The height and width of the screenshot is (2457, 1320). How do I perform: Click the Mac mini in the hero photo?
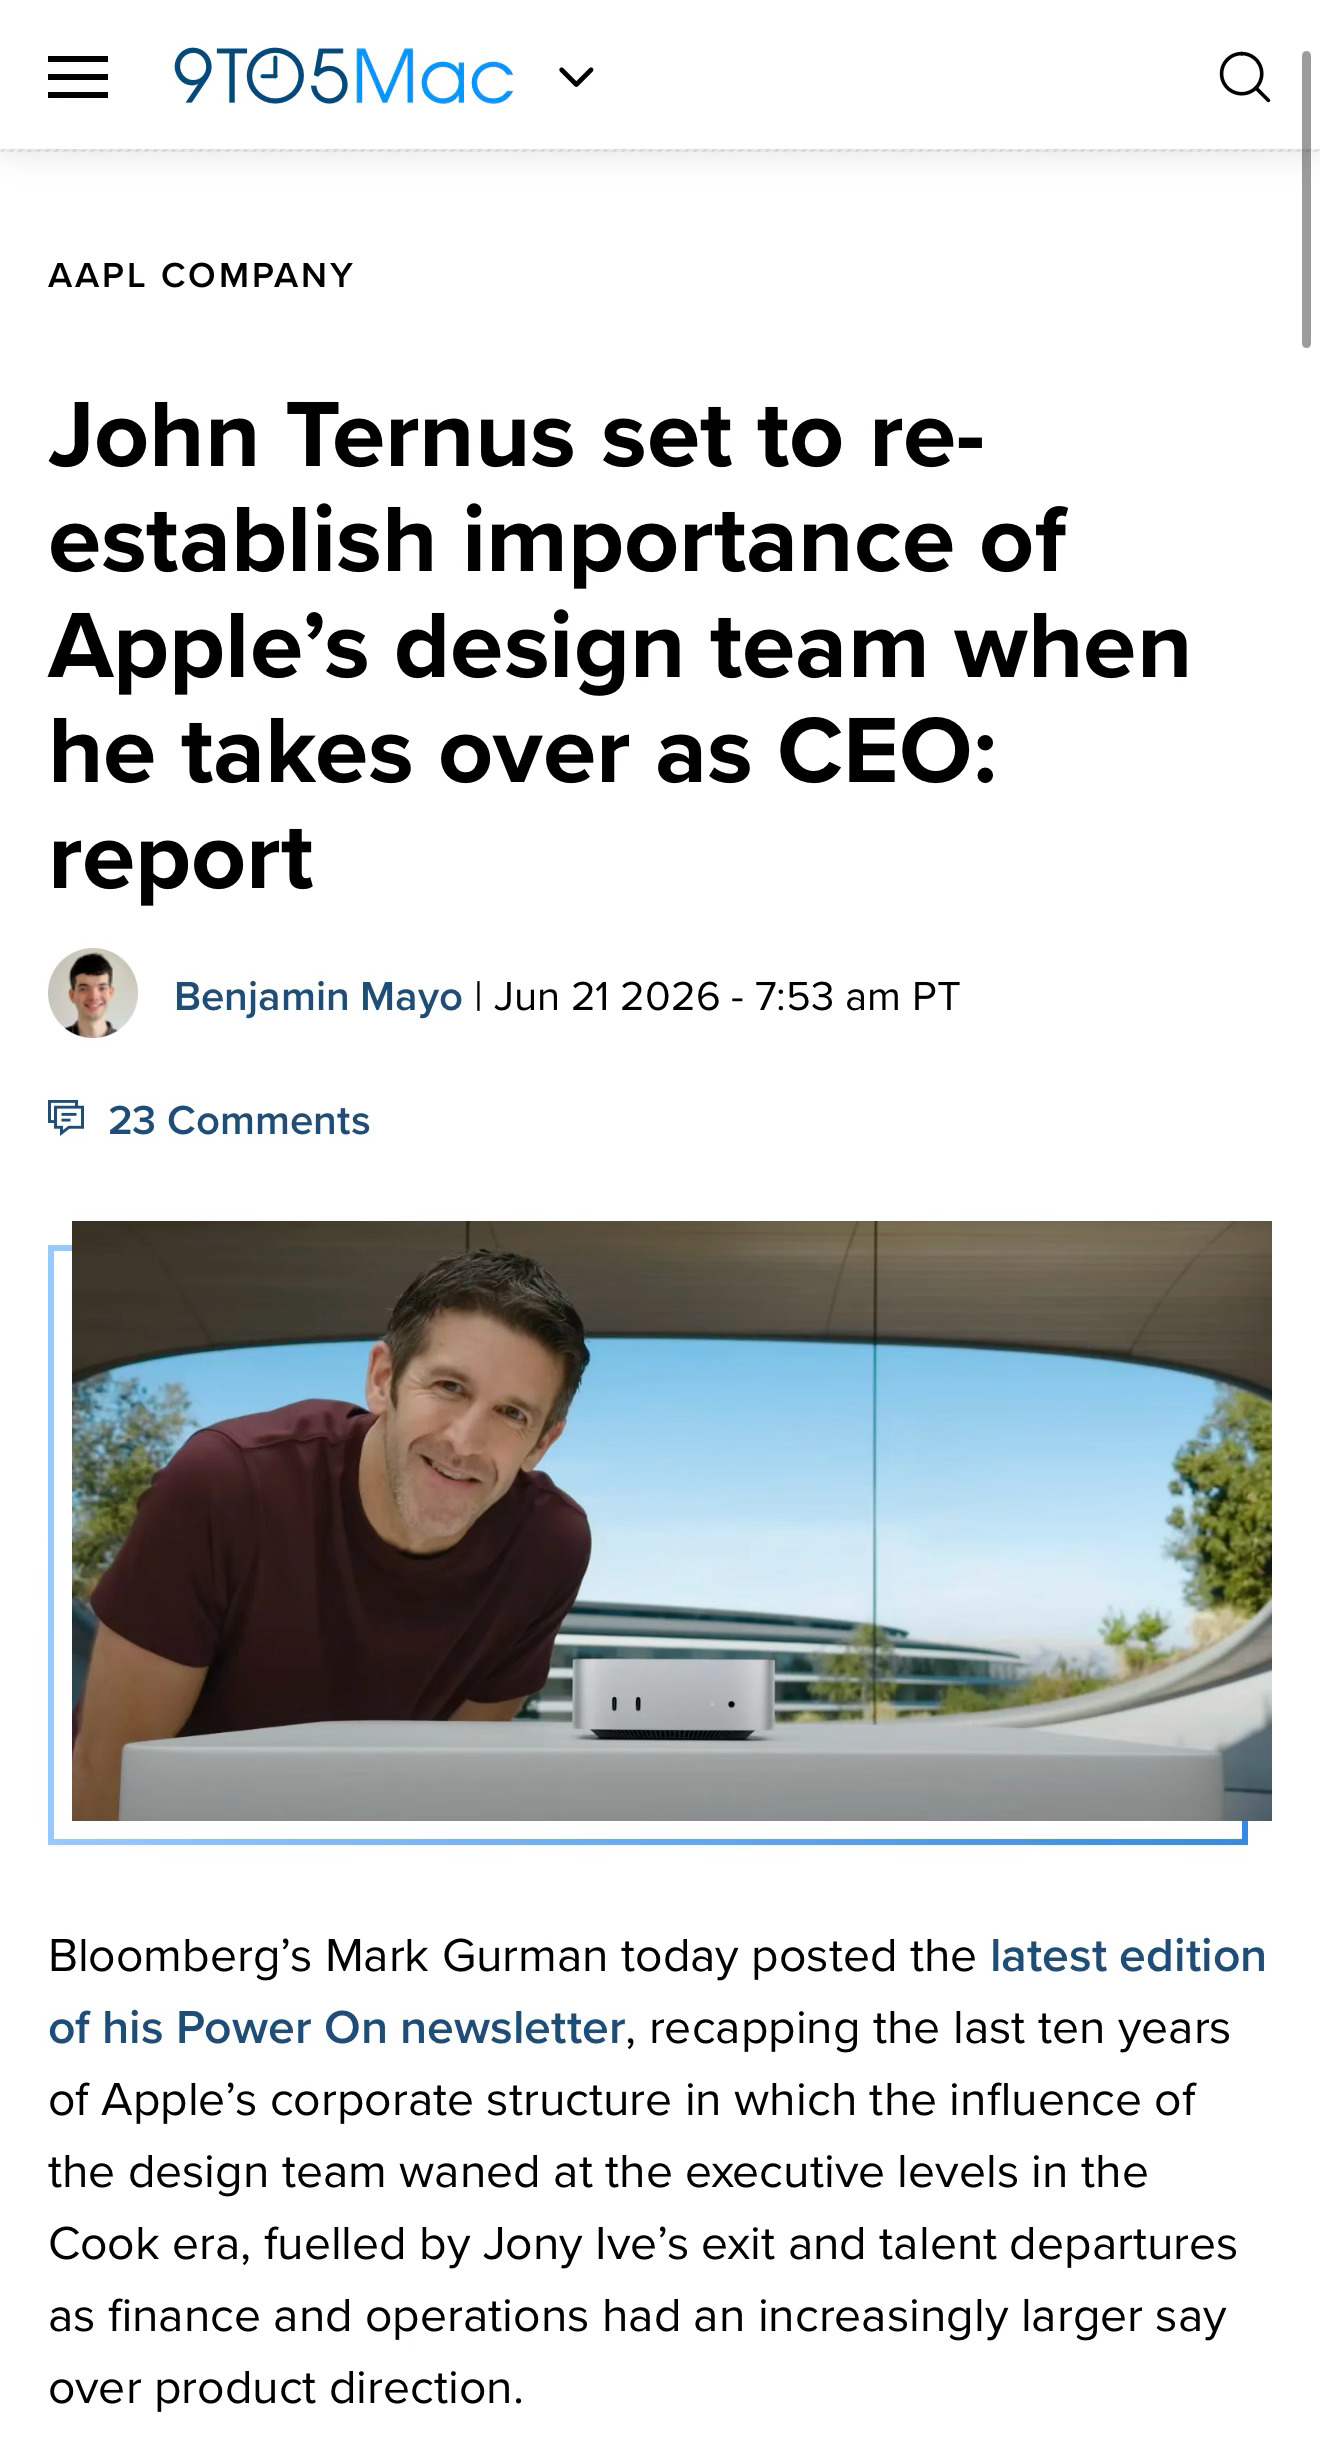673,1699
